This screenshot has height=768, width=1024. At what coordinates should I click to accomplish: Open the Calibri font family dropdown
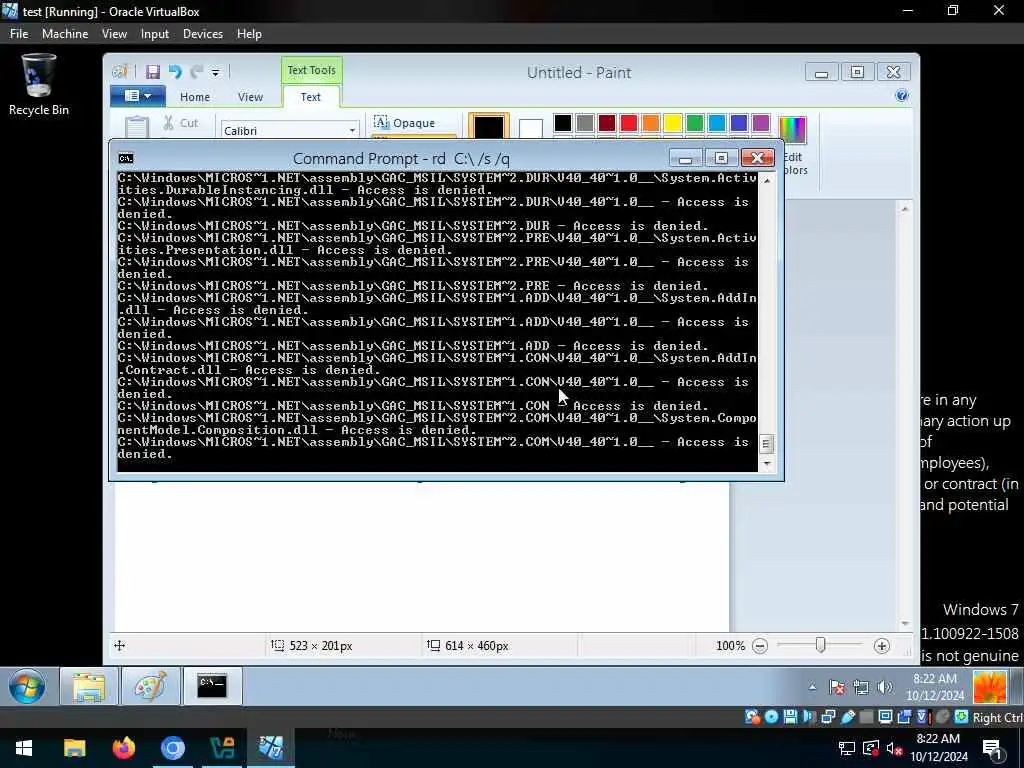coord(352,131)
